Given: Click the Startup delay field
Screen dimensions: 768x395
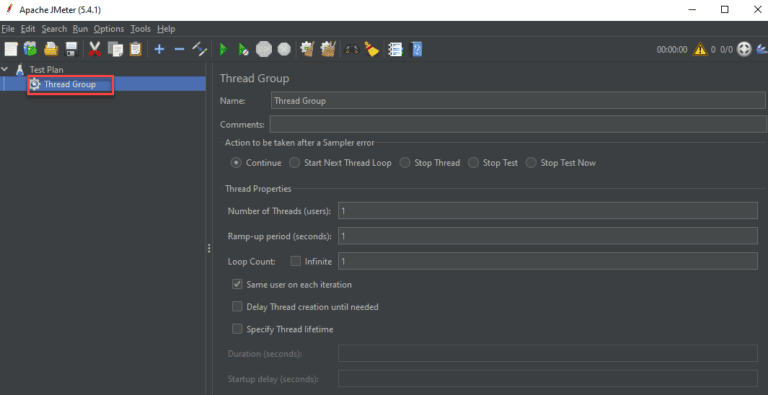Looking at the screenshot, I should 548,379.
